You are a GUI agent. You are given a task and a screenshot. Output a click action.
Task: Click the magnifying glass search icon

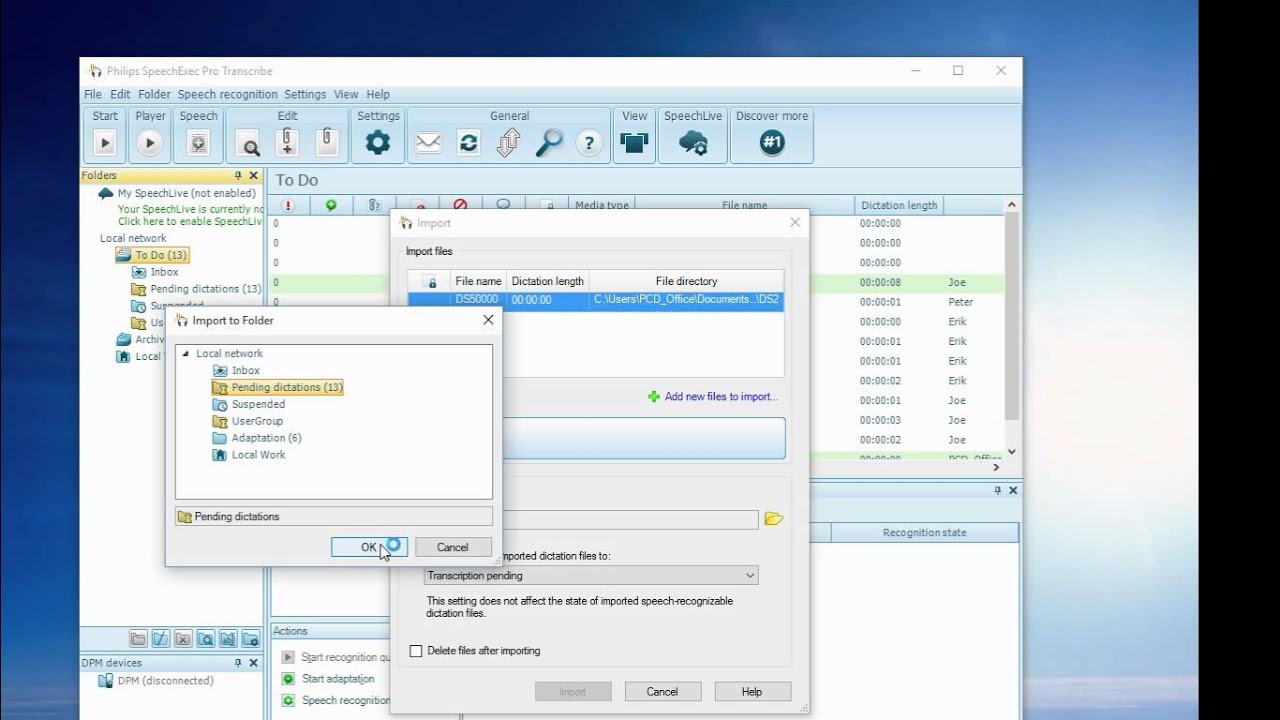(549, 143)
